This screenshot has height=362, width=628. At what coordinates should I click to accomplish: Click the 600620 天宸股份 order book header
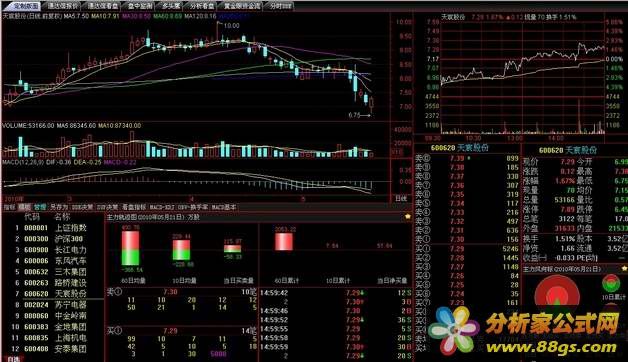[459, 148]
